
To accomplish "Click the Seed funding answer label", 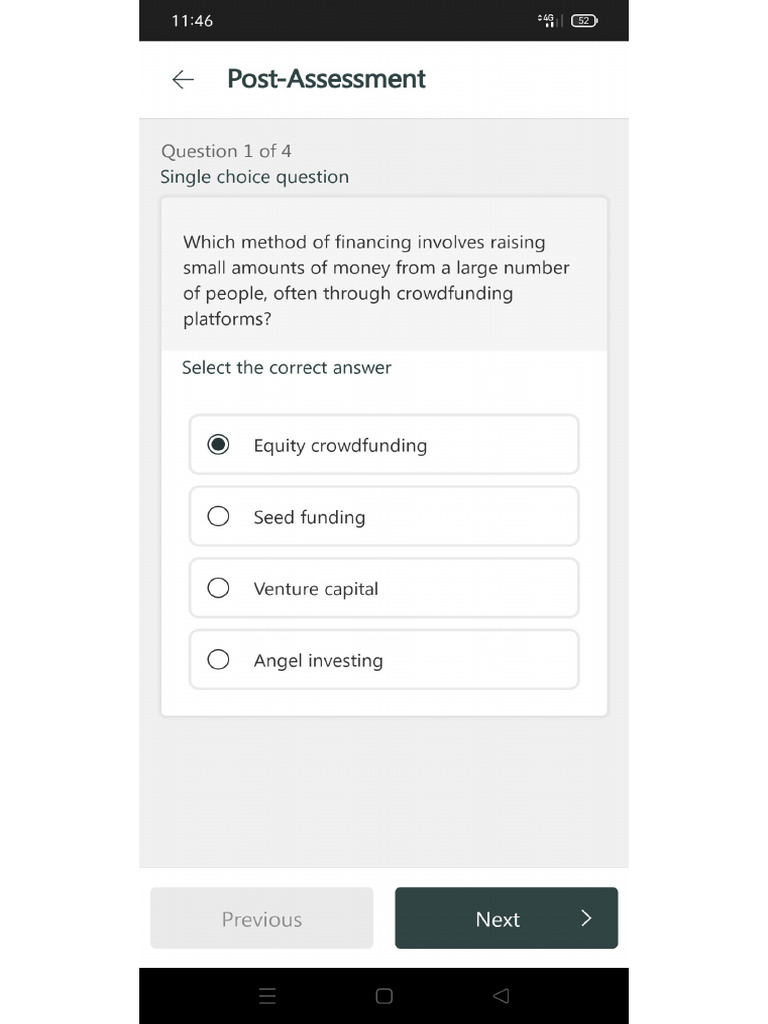I will tap(309, 517).
